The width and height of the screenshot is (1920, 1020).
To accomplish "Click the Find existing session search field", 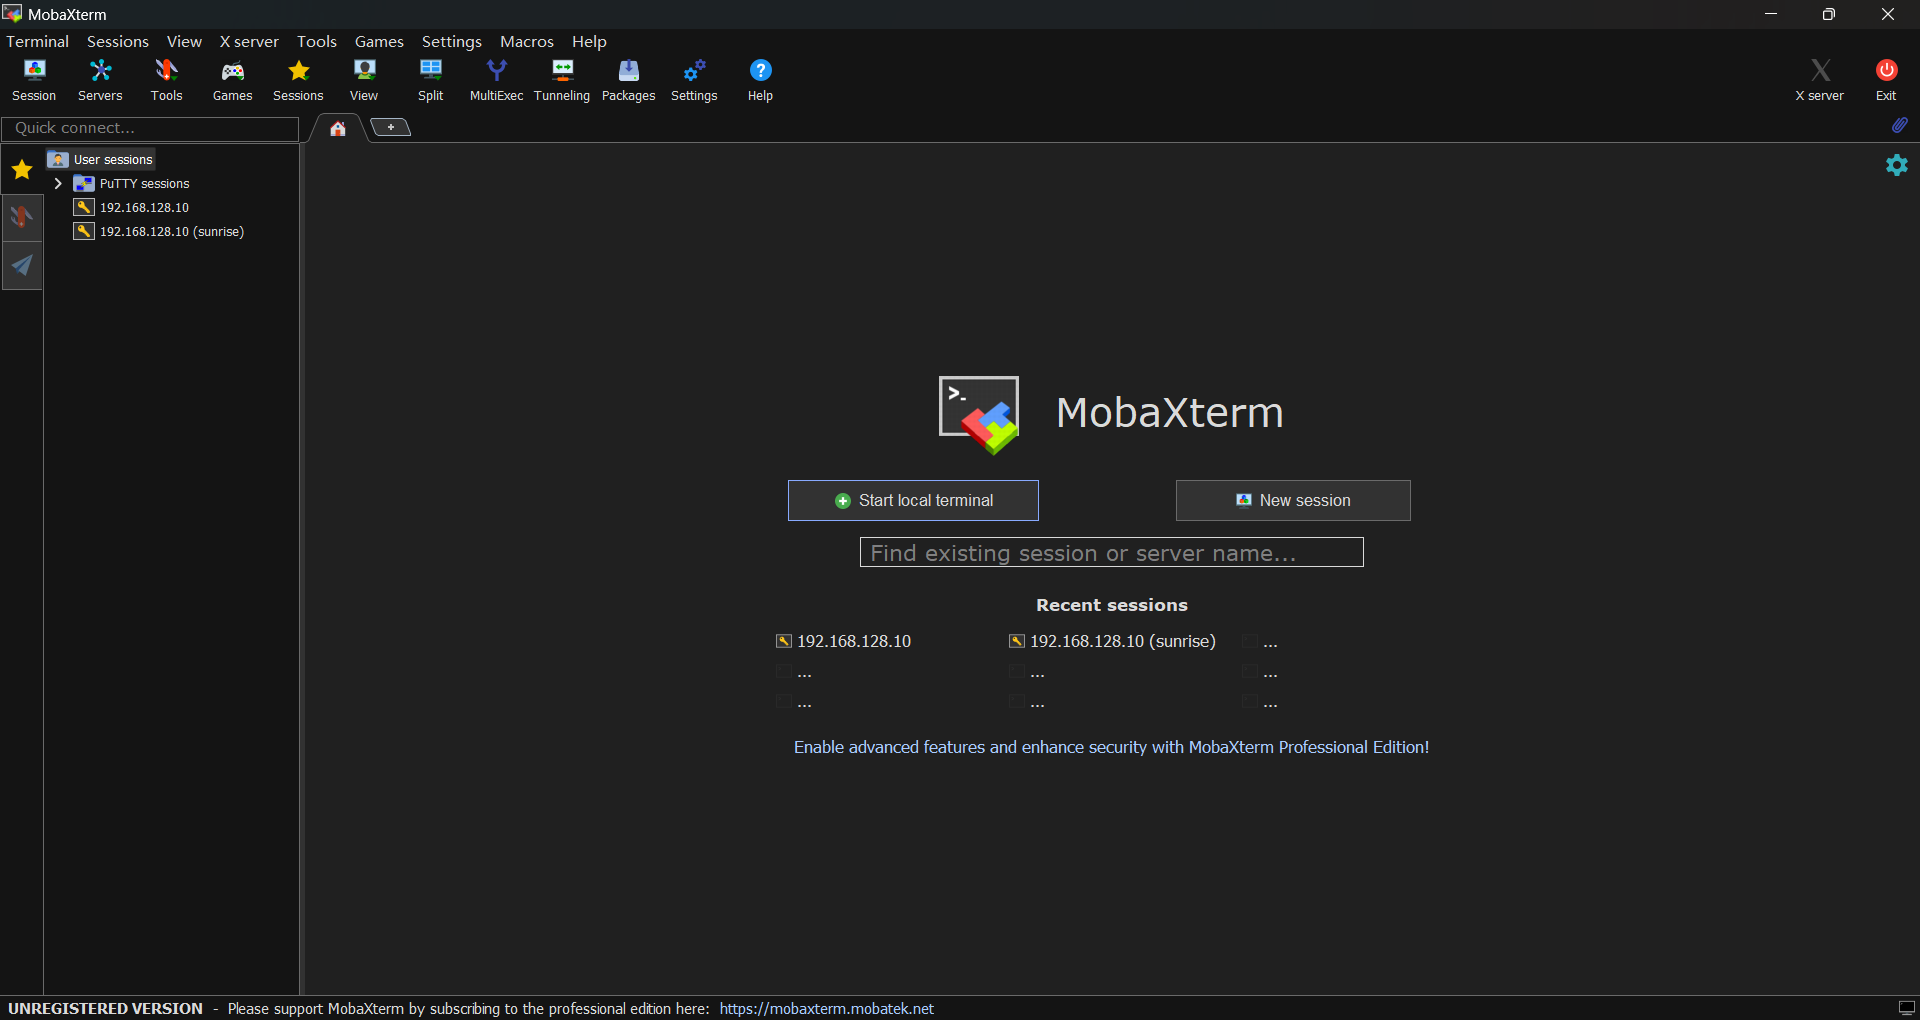I will click(x=1111, y=553).
